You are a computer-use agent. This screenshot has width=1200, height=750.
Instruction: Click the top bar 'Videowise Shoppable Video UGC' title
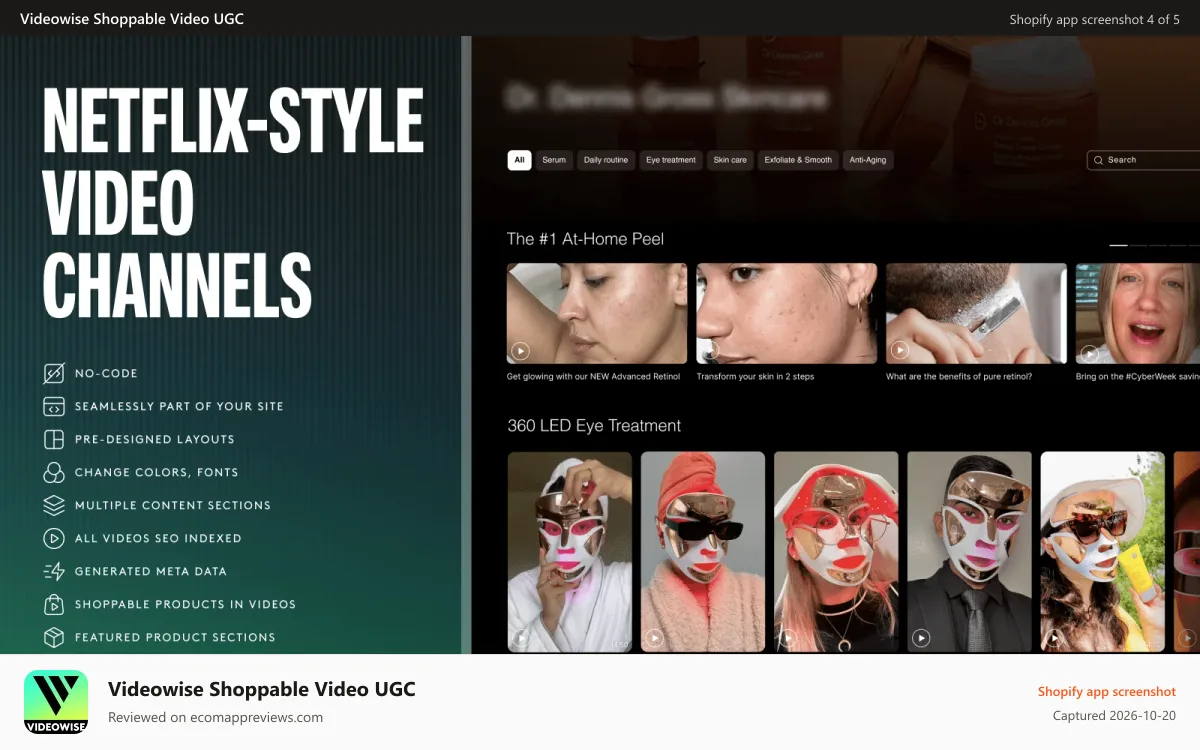132,19
